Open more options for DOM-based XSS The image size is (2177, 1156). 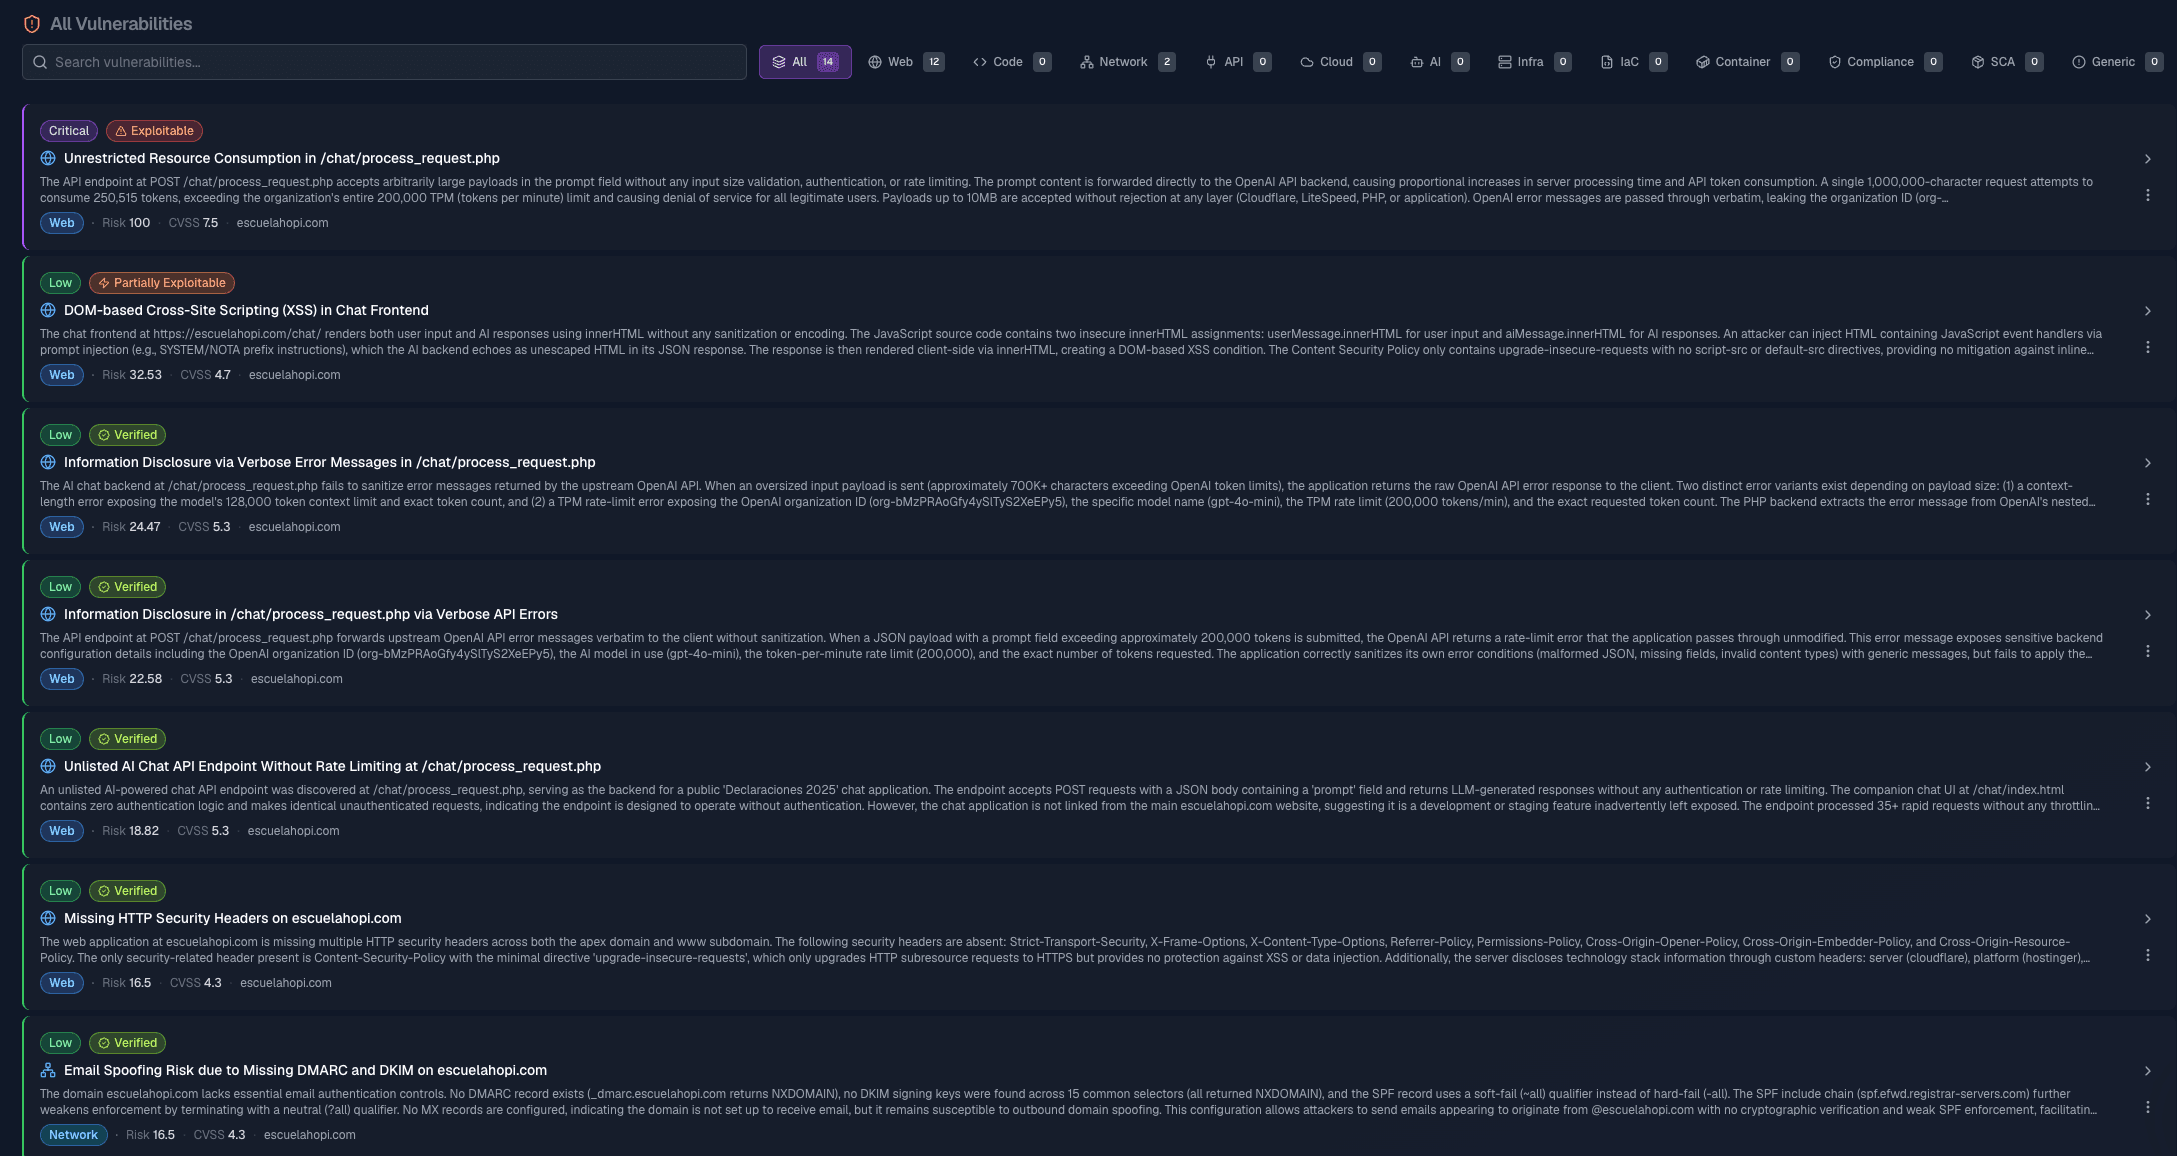pyautogui.click(x=2147, y=347)
